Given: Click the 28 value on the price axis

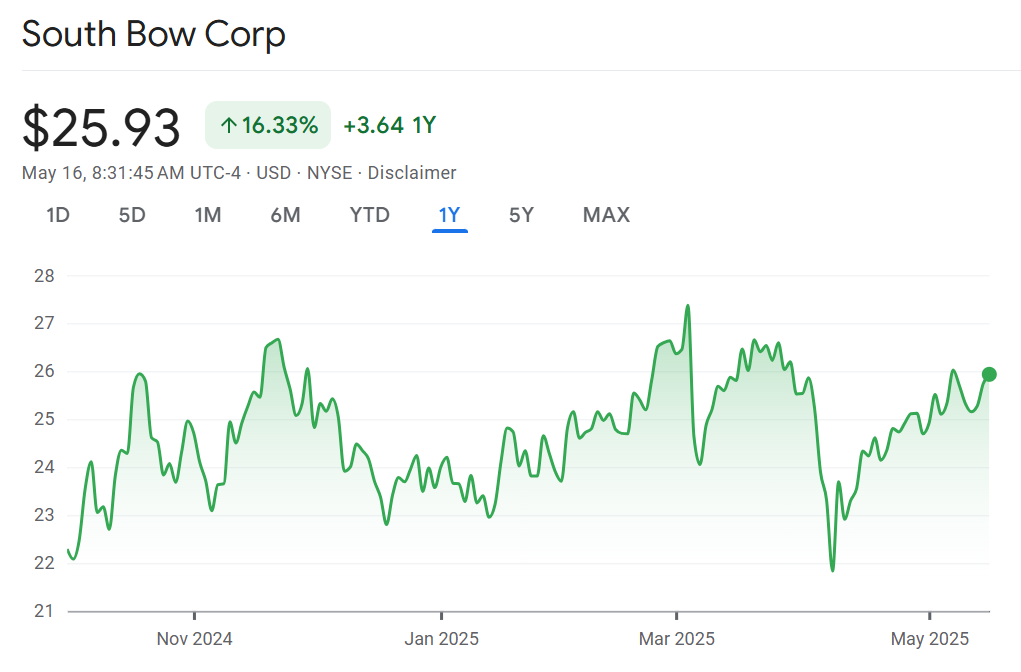Looking at the screenshot, I should point(45,276).
